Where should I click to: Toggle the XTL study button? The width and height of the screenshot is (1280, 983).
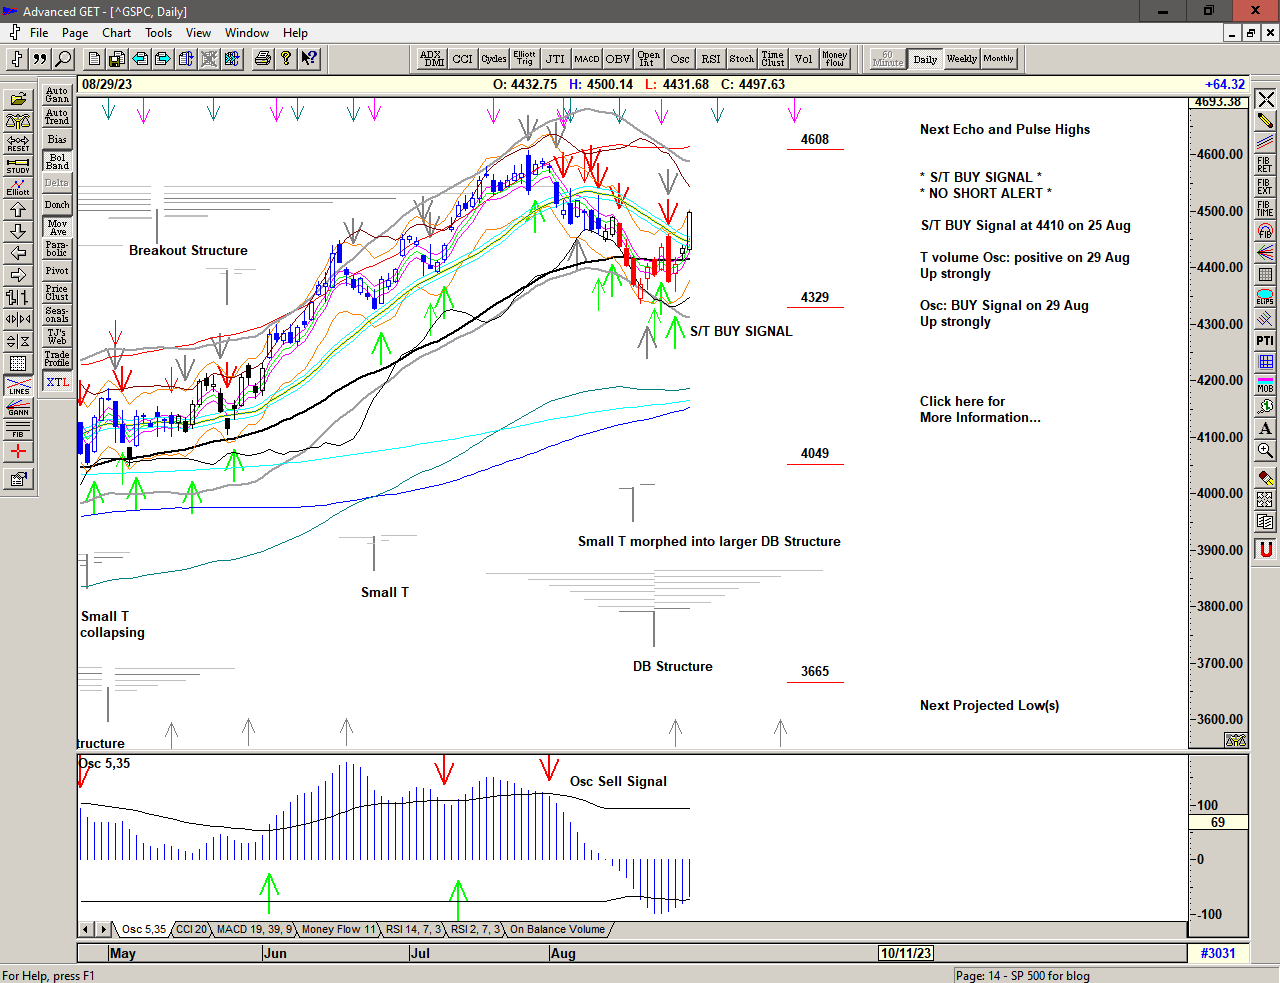pyautogui.click(x=57, y=382)
